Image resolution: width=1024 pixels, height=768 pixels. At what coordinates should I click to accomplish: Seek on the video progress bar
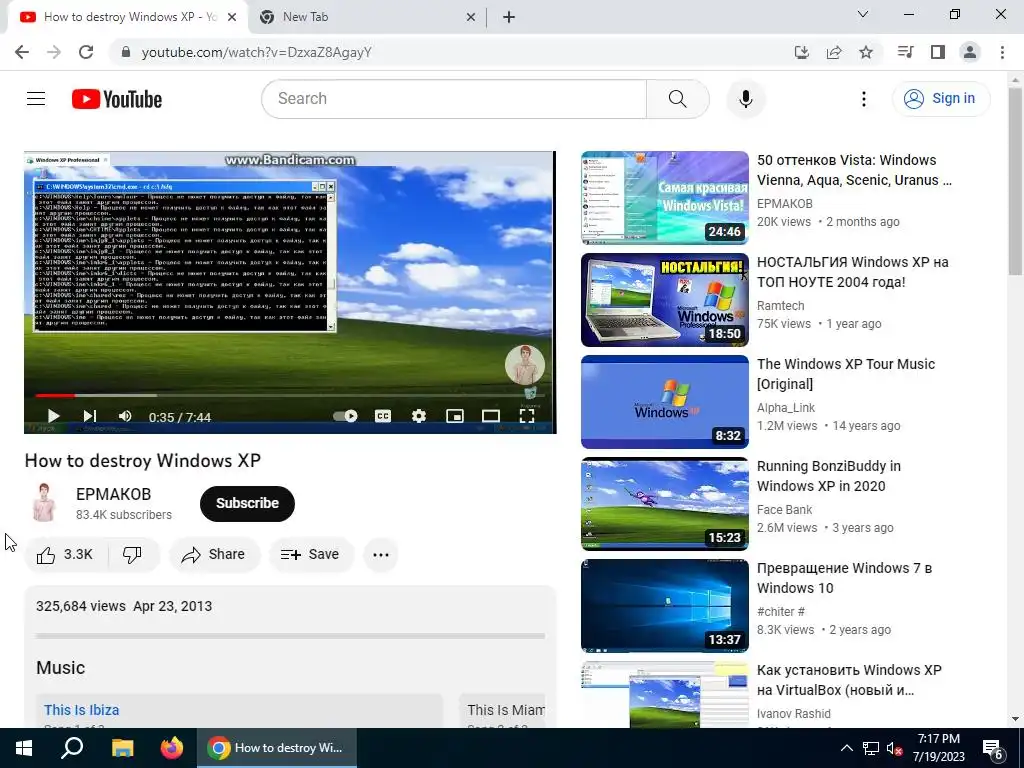click(x=290, y=395)
